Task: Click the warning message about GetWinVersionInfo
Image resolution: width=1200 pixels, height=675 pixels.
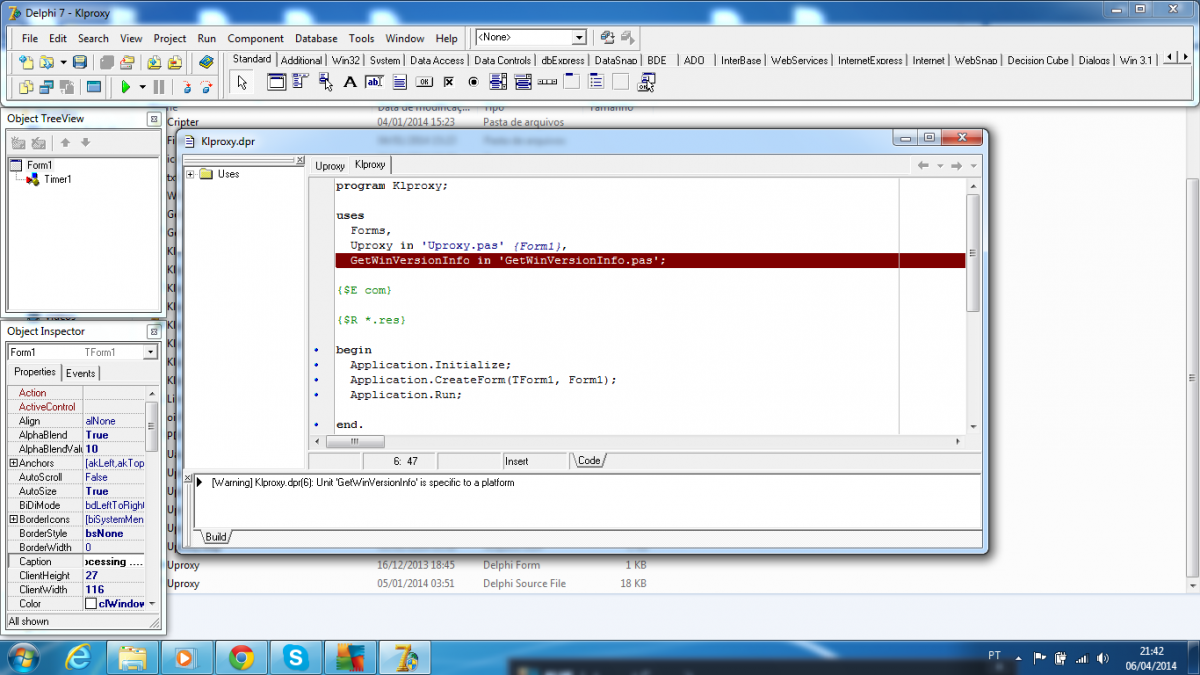Action: 363,482
